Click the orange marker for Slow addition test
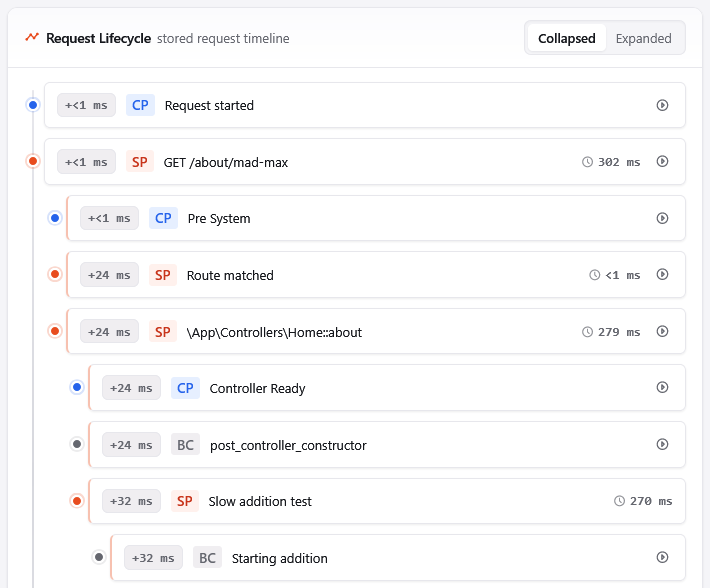 (x=77, y=501)
